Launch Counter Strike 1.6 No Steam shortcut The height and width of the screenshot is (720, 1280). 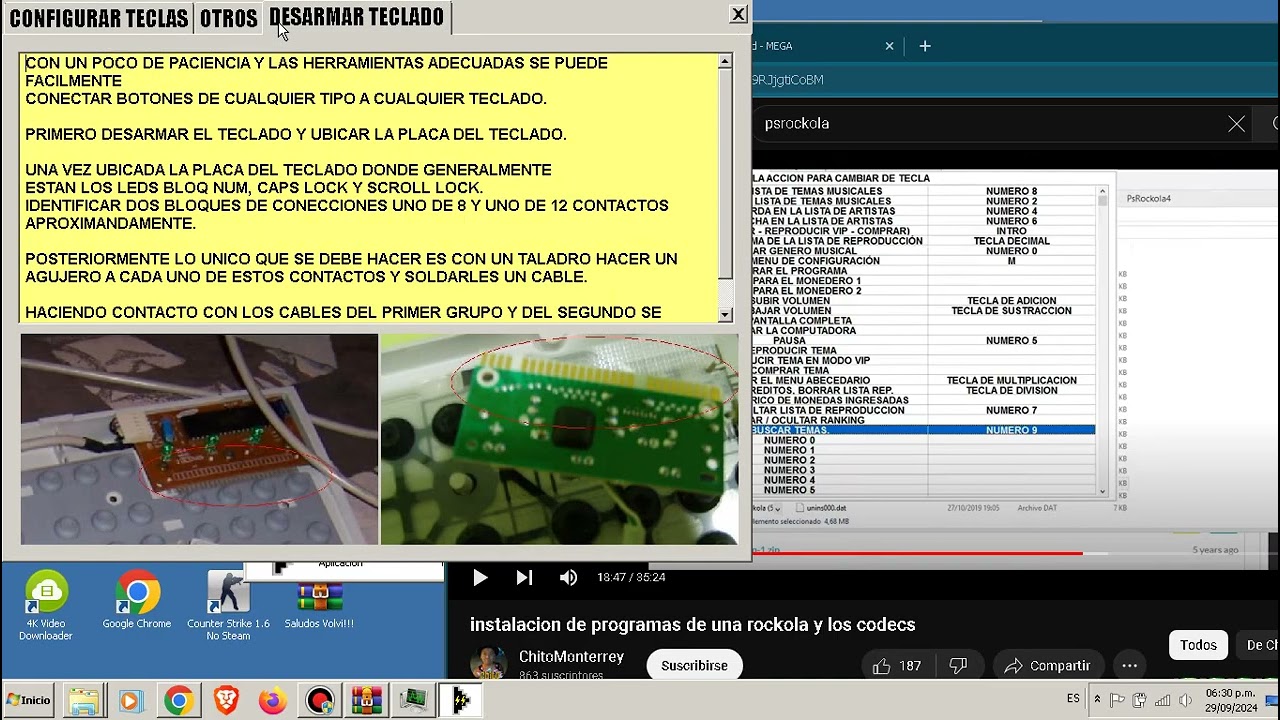(x=228, y=607)
